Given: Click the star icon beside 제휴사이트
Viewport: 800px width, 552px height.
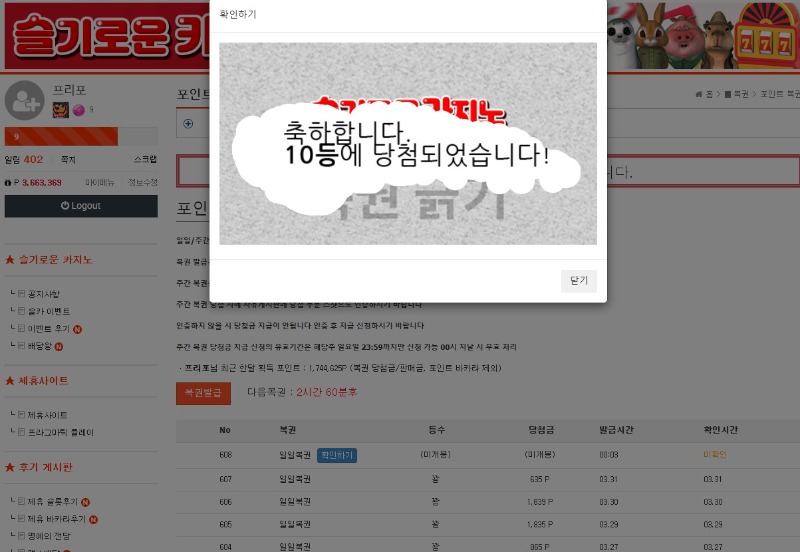Looking at the screenshot, I should pyautogui.click(x=10, y=381).
